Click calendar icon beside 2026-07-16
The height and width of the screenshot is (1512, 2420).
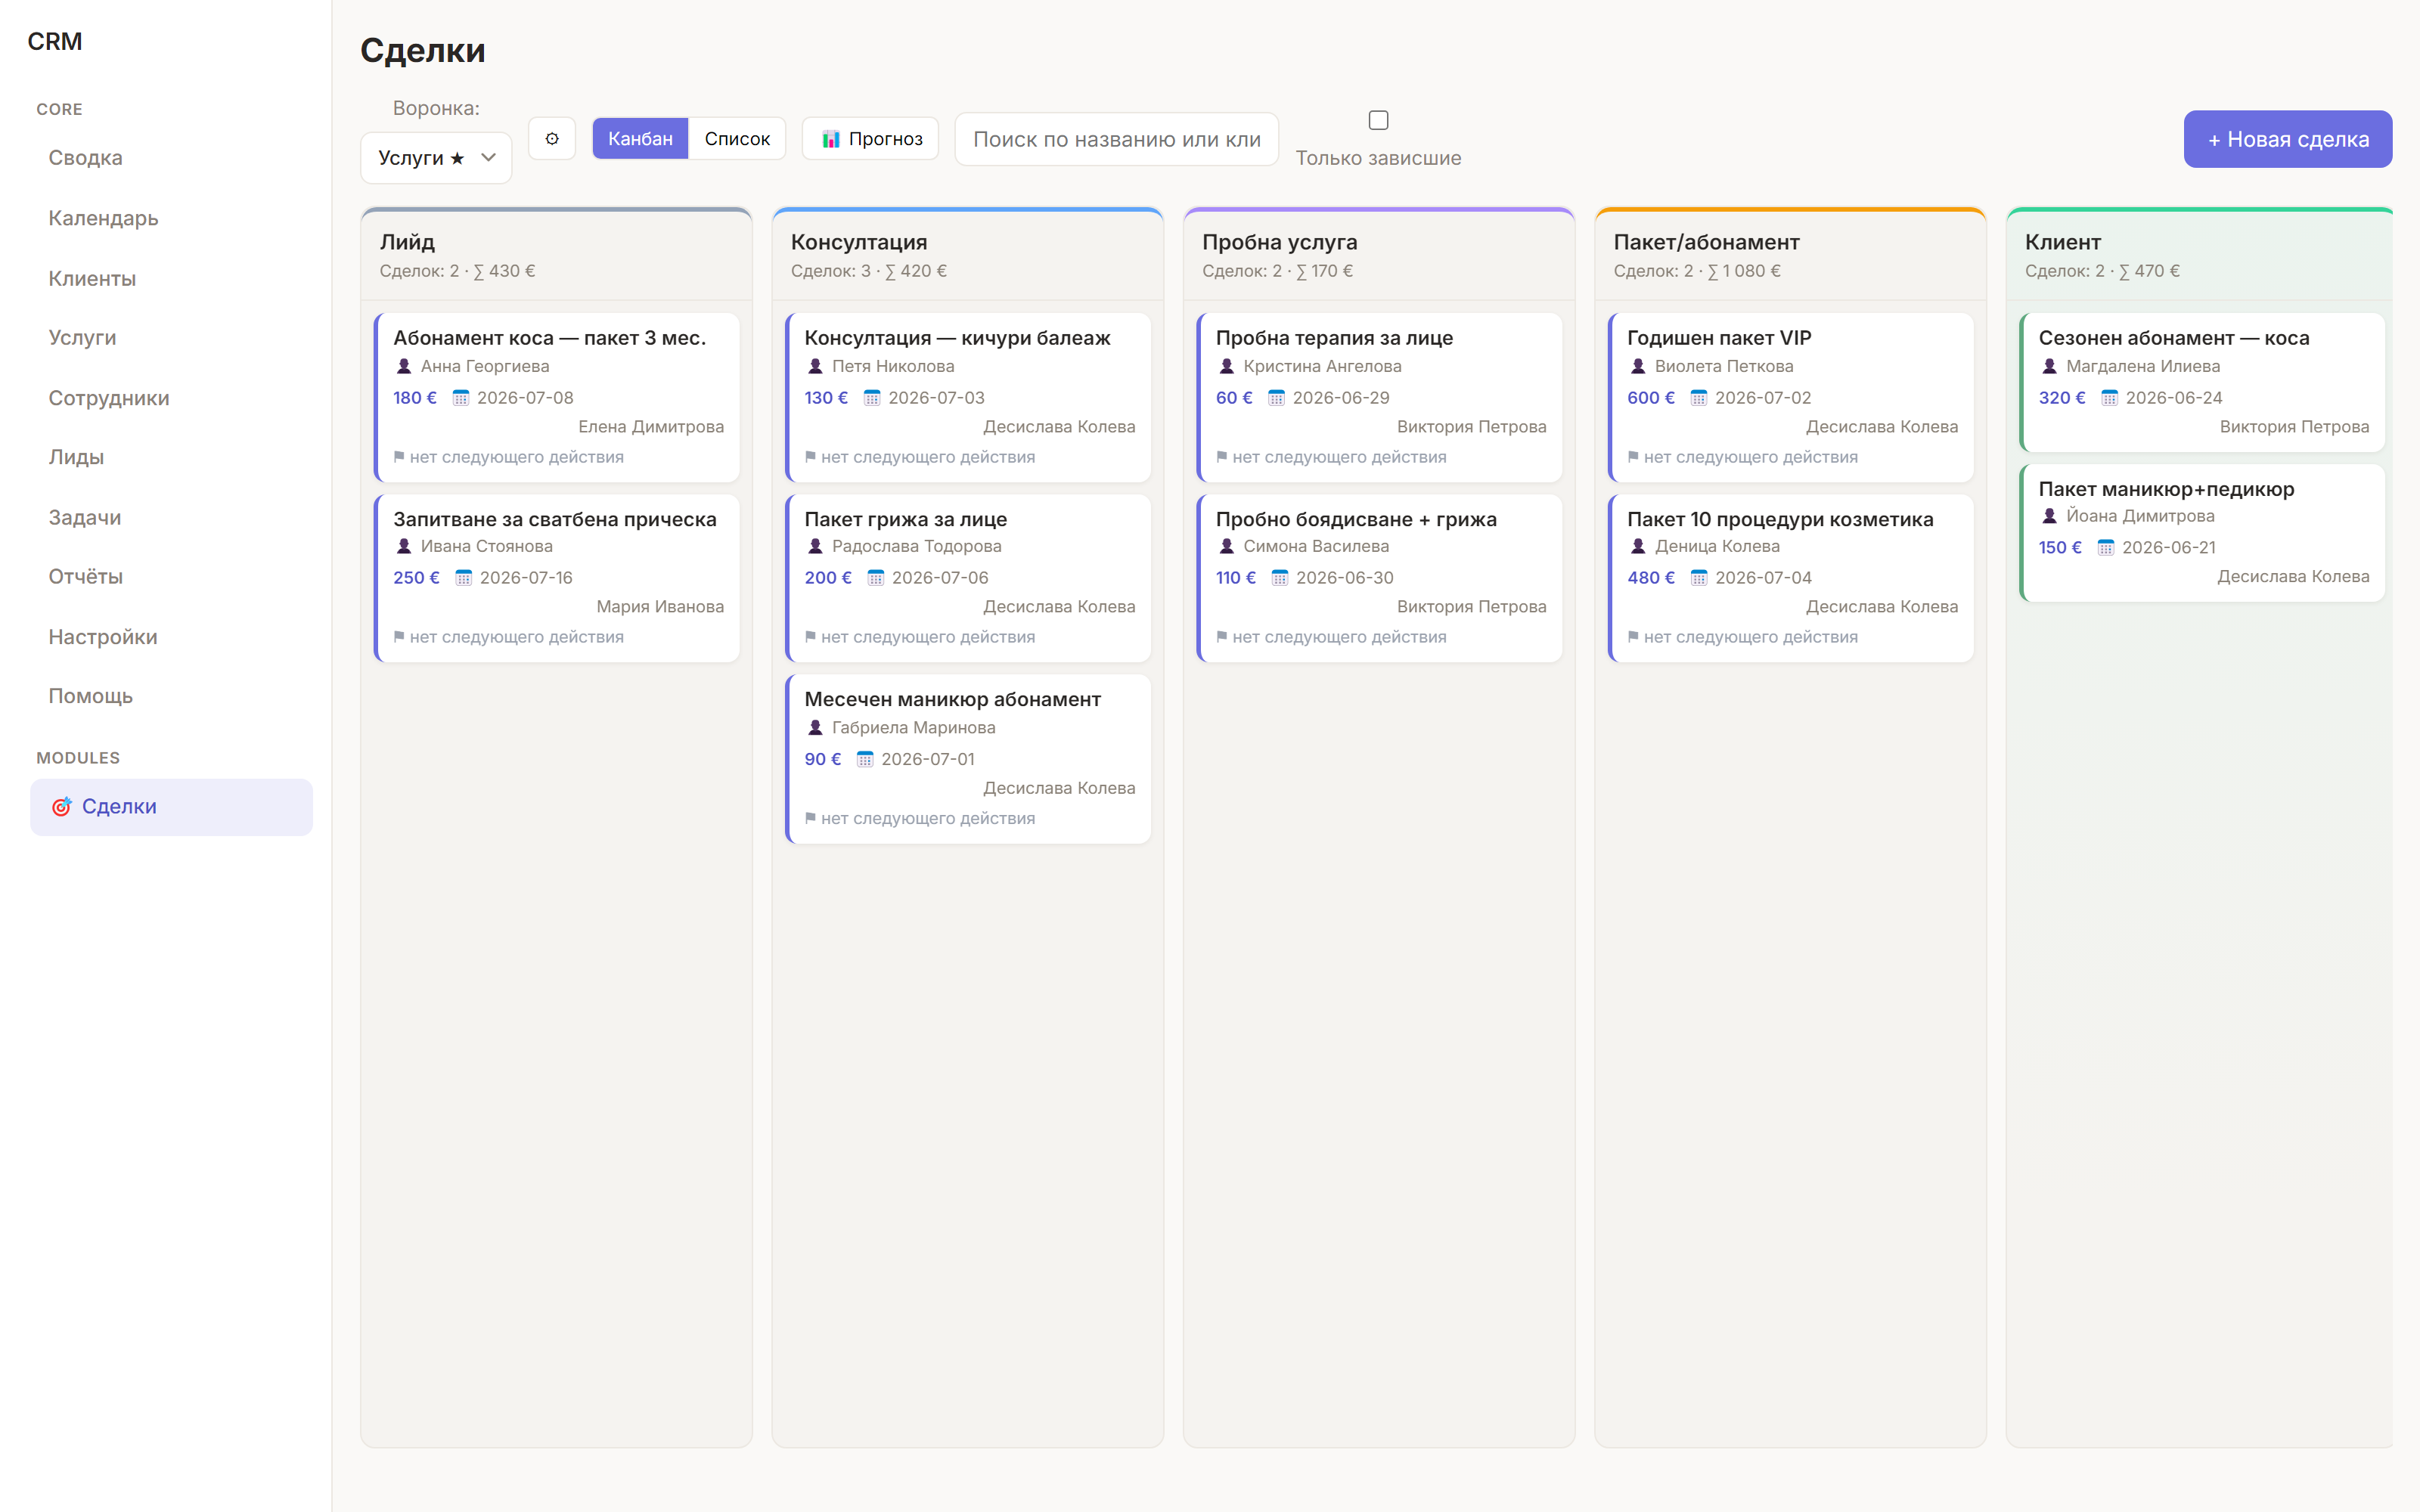464,578
